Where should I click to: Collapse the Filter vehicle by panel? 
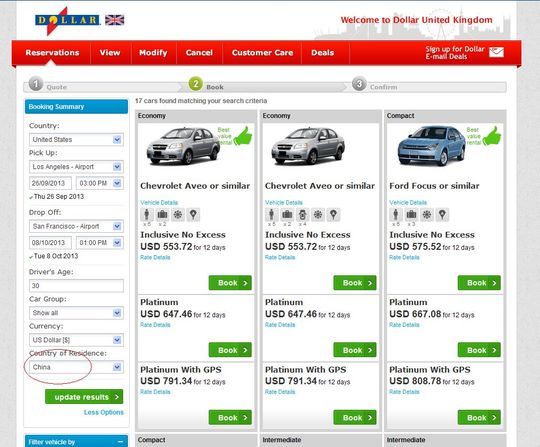pos(120,442)
